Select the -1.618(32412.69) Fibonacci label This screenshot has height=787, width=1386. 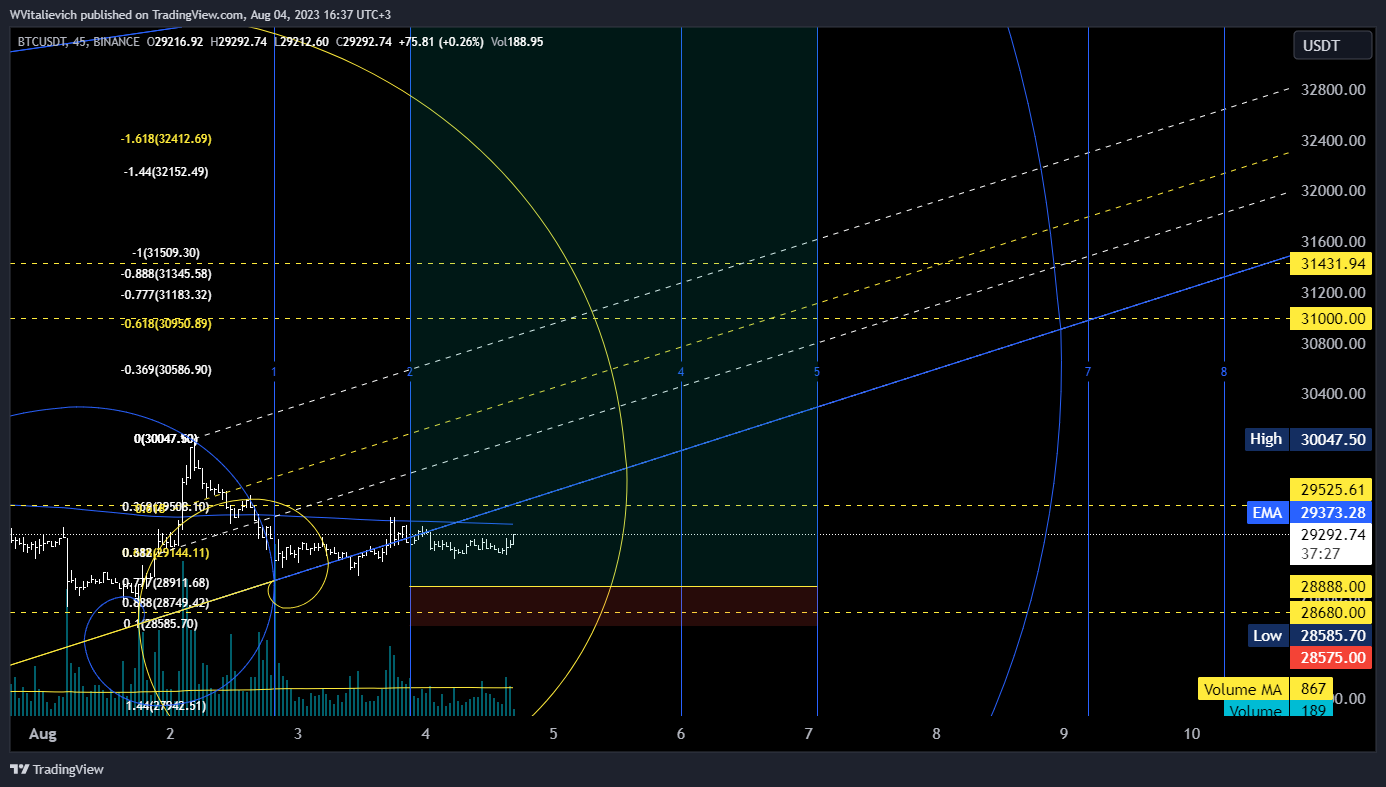[166, 139]
